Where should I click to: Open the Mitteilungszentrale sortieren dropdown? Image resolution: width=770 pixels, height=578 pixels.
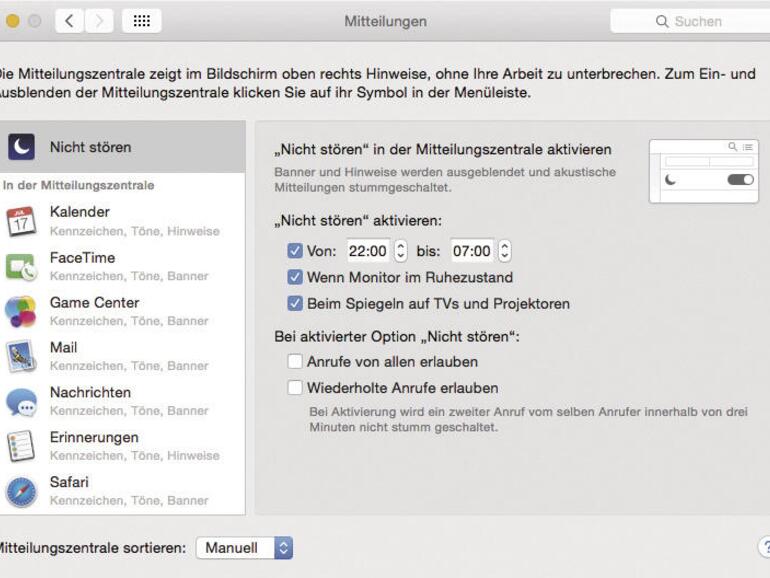tap(244, 548)
